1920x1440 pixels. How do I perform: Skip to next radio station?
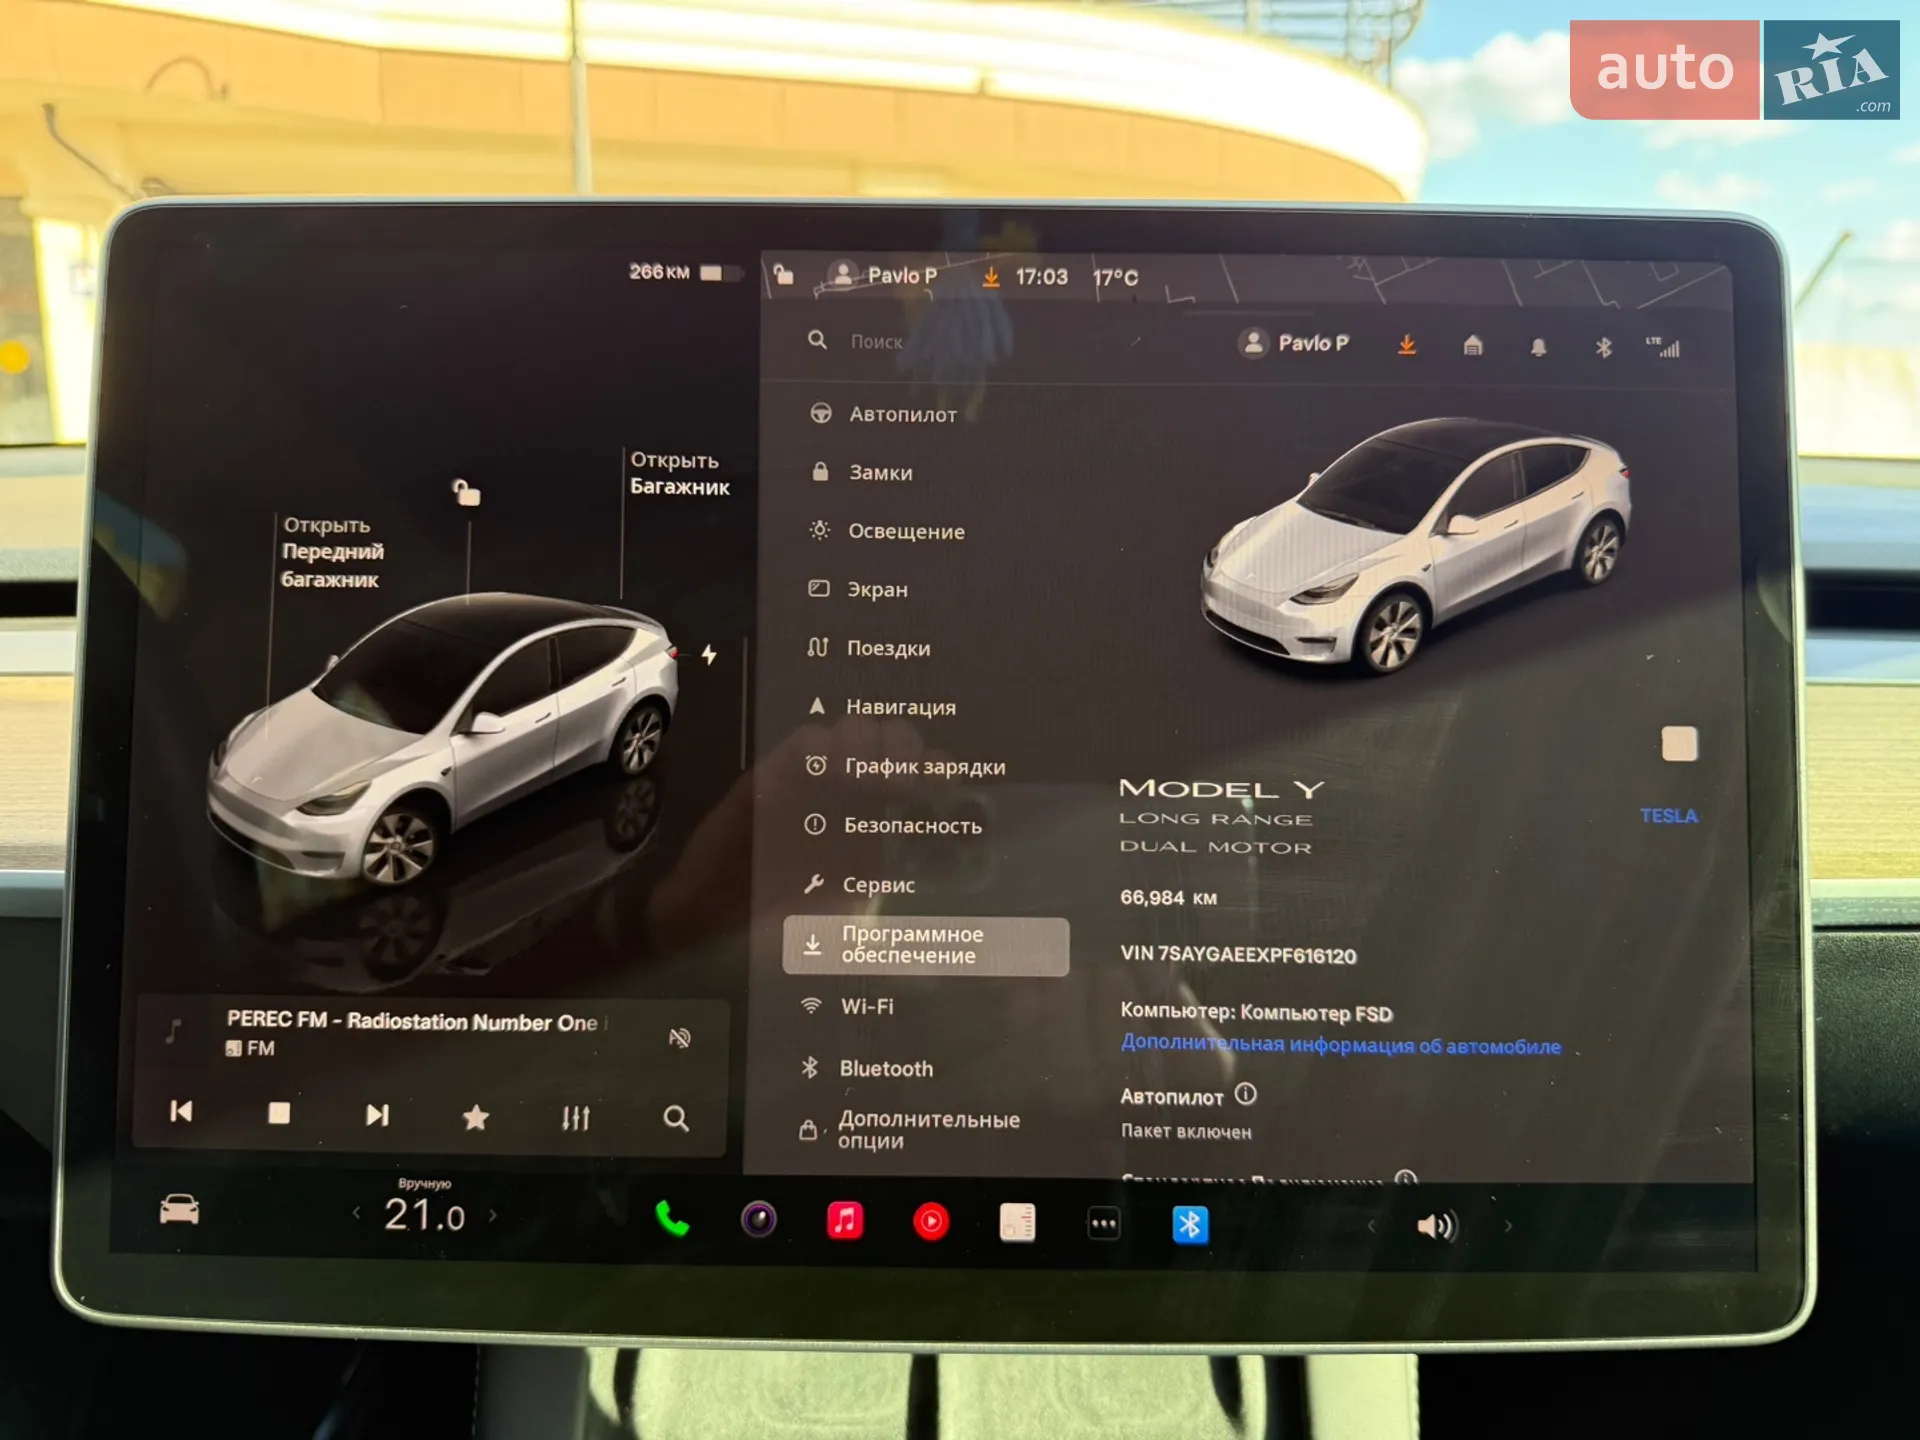click(x=377, y=1115)
